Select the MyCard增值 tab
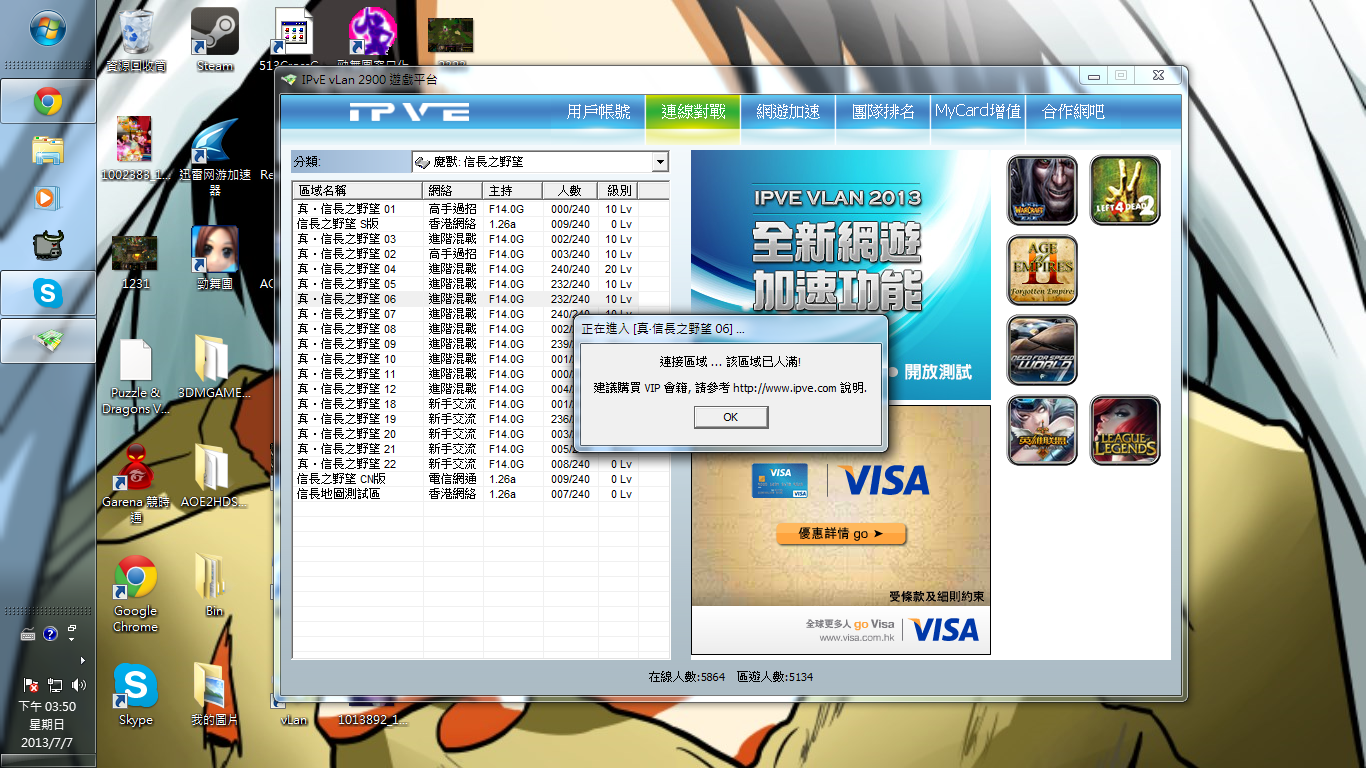Image resolution: width=1366 pixels, height=768 pixels. (x=978, y=112)
